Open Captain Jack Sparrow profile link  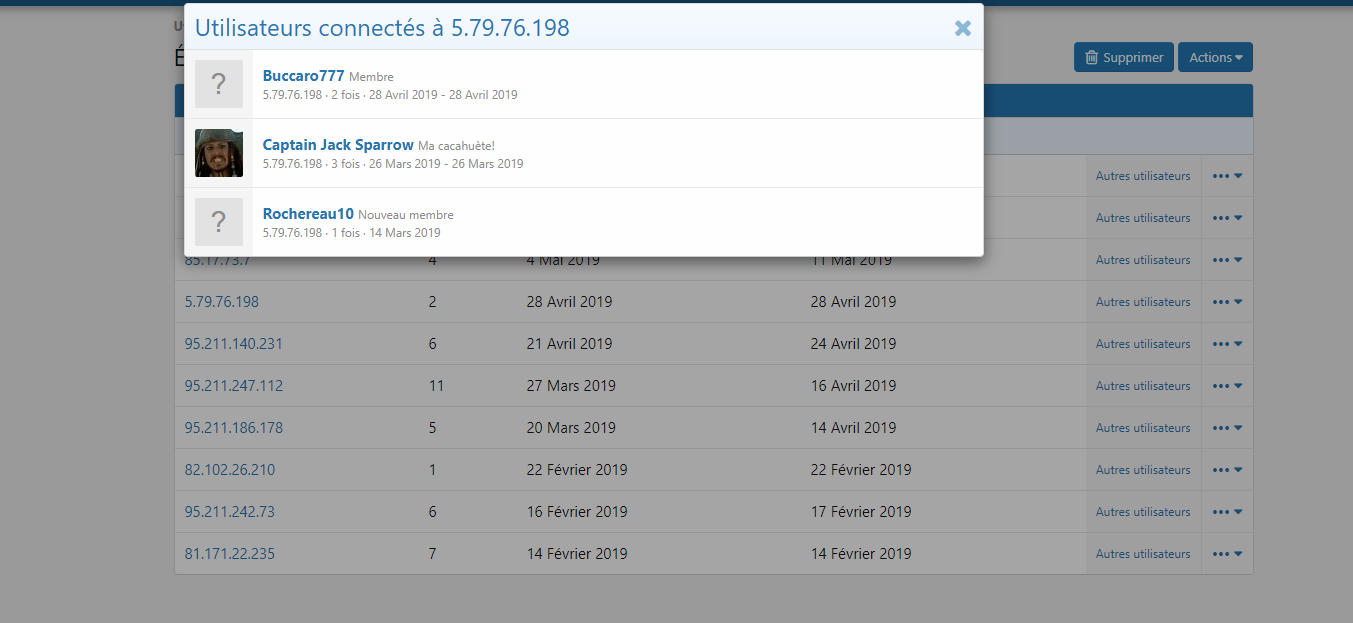[x=338, y=145]
